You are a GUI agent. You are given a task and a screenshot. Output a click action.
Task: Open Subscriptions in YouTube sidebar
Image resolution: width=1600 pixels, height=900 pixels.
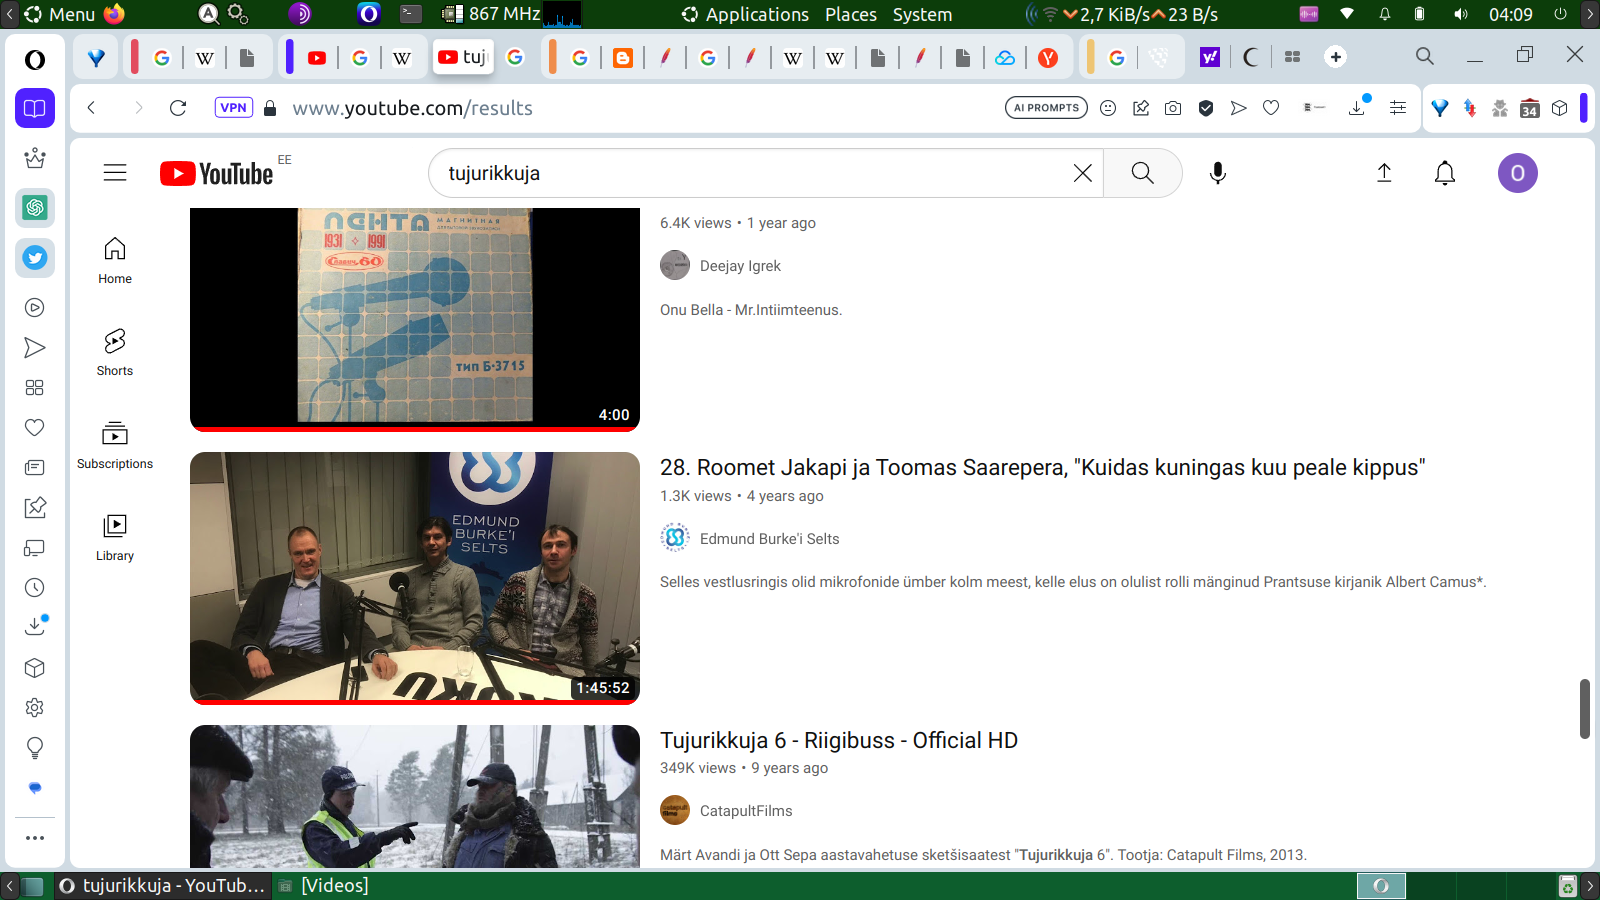[115, 445]
